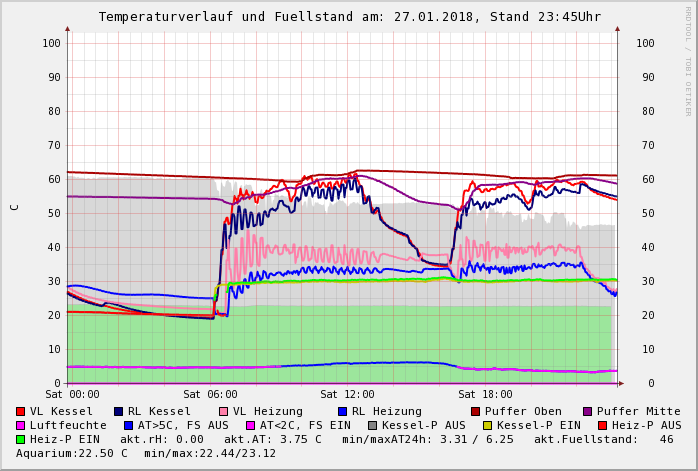Select the dark blue RL Kessel legend square
Image resolution: width=698 pixels, height=471 pixels.
point(118,411)
